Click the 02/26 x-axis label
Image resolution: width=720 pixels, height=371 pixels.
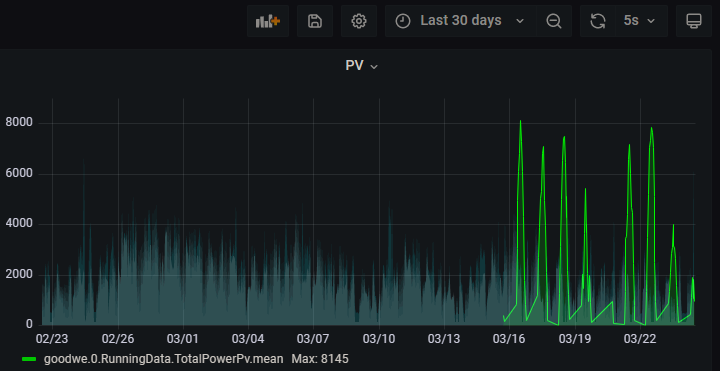coord(118,339)
